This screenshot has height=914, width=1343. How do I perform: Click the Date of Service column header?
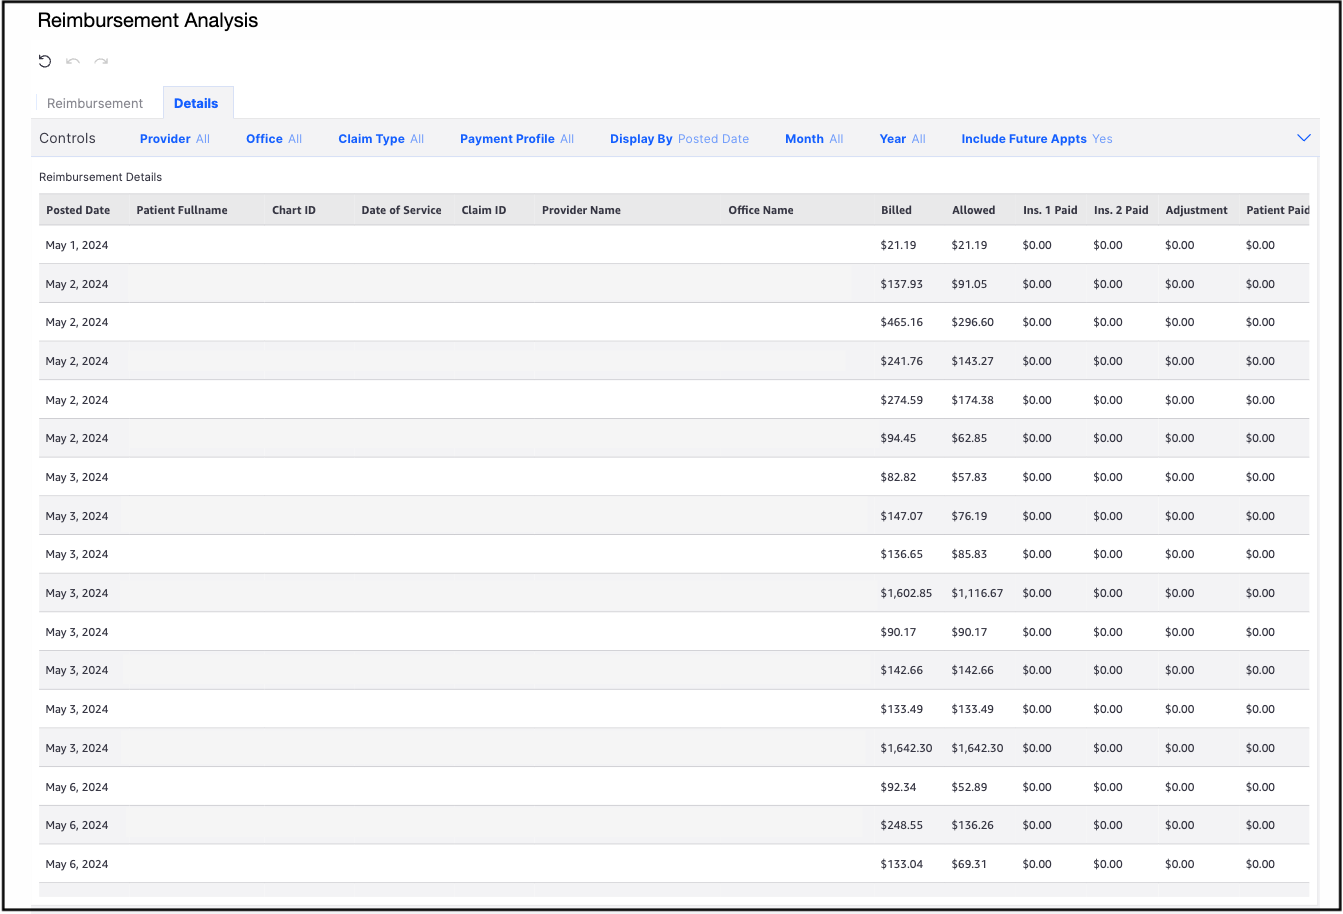coord(401,210)
